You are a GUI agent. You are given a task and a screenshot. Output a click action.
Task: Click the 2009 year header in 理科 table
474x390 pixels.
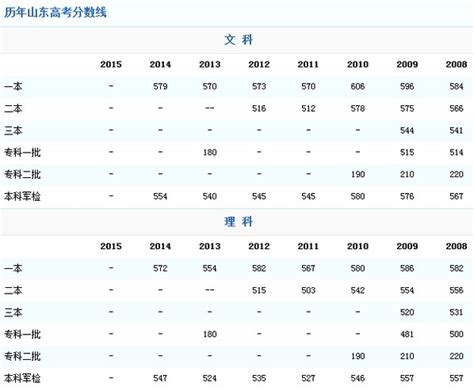click(x=407, y=246)
